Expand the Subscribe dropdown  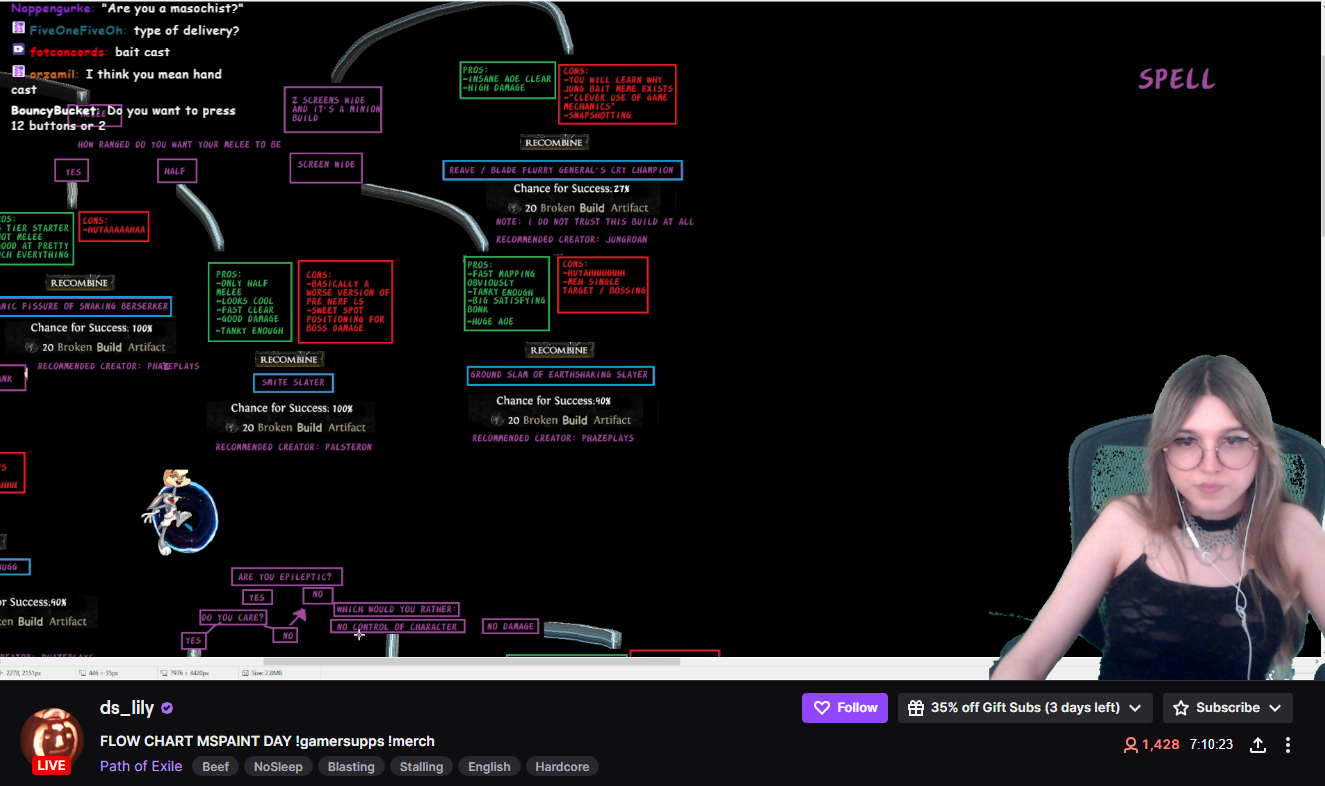1227,707
